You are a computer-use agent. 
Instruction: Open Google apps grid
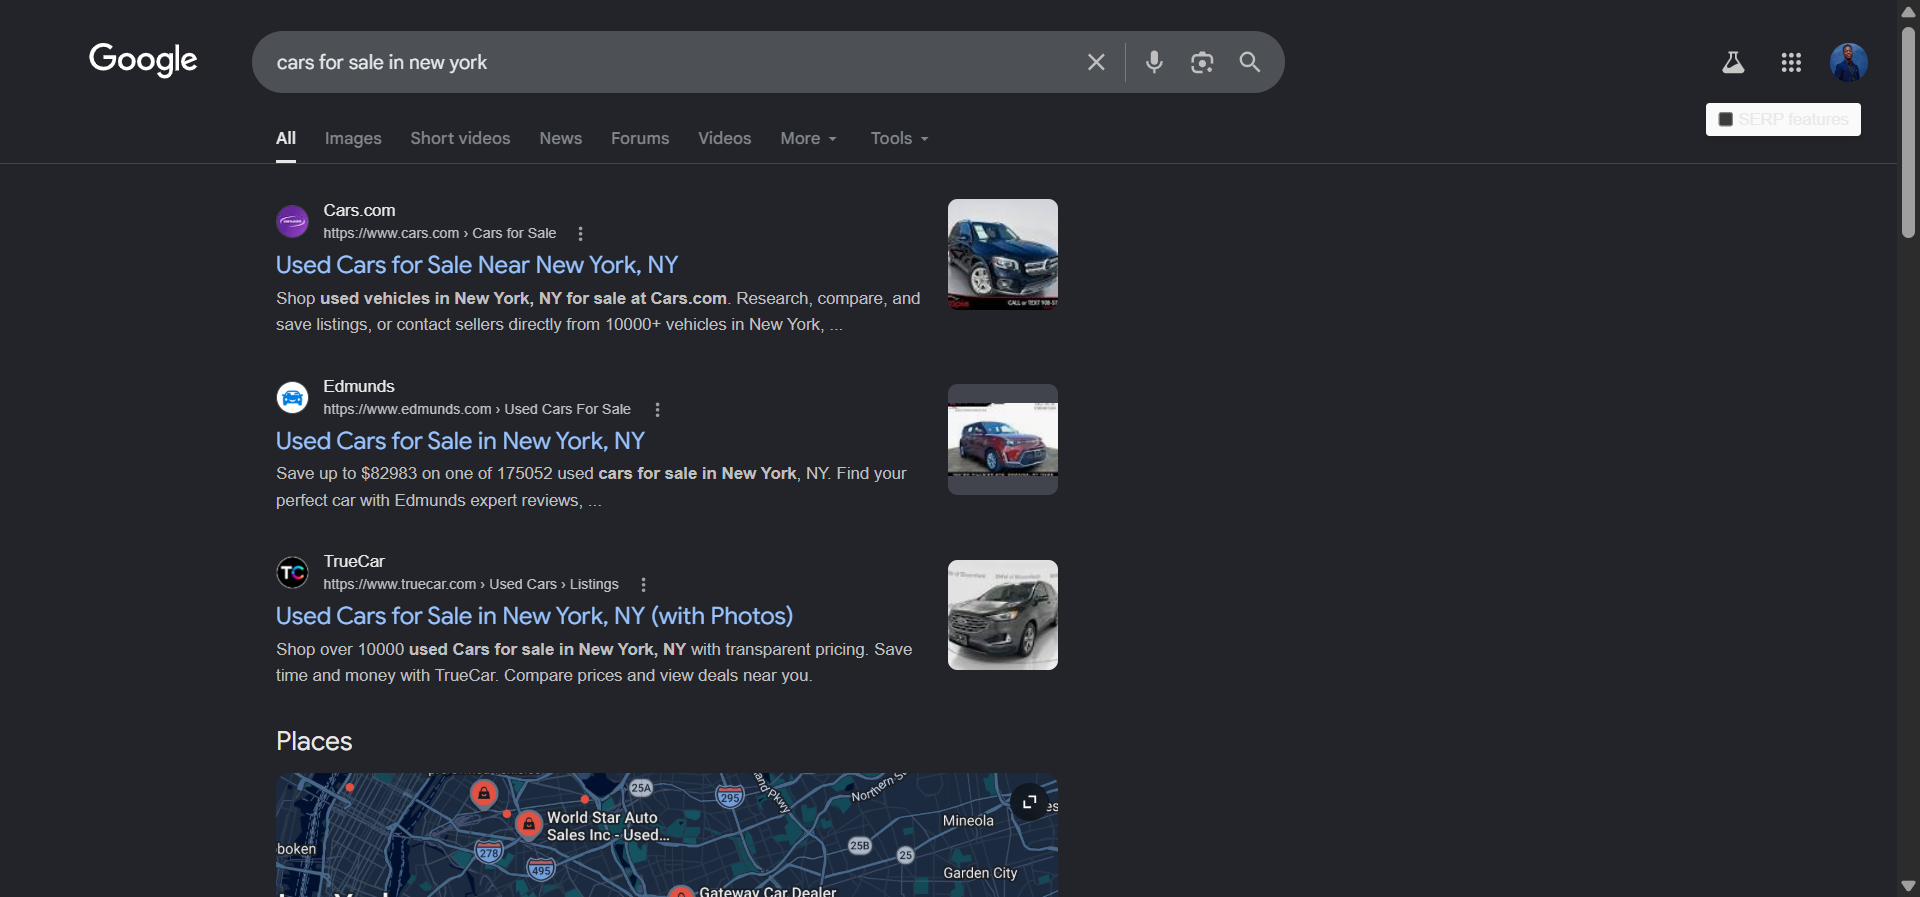pos(1791,63)
